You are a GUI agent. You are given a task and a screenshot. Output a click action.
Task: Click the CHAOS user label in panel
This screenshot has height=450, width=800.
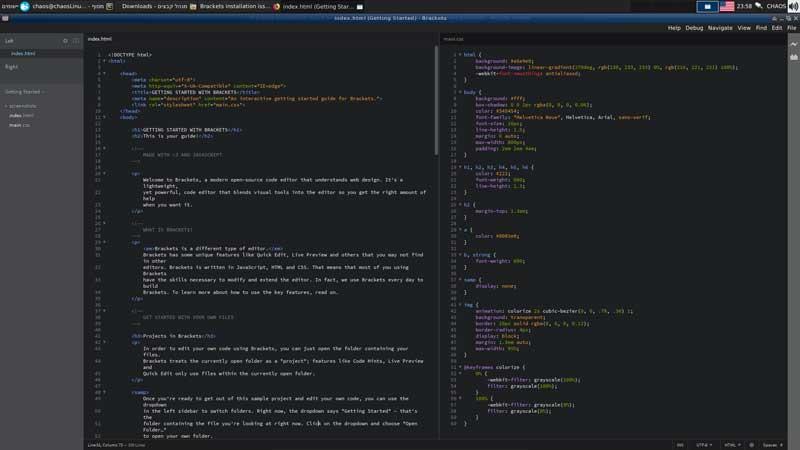776,6
